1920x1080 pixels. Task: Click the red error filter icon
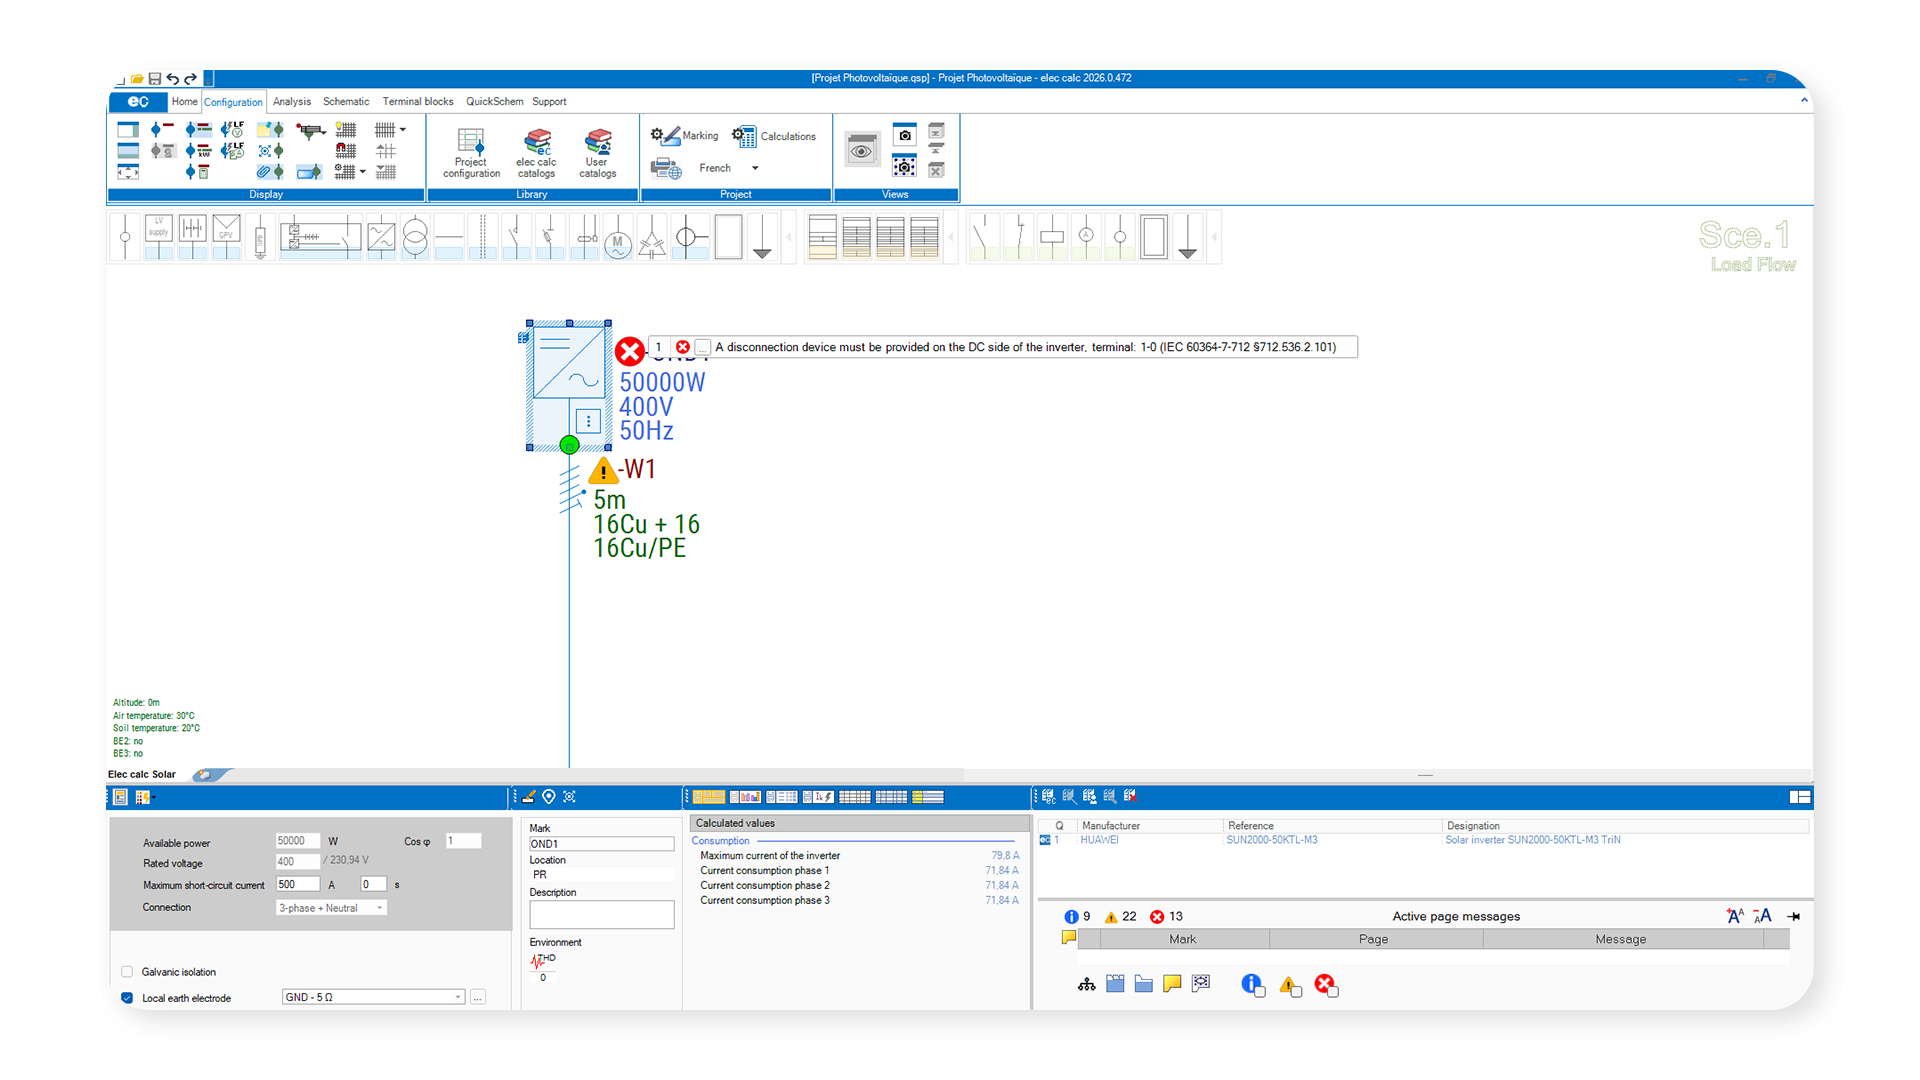pos(1325,985)
